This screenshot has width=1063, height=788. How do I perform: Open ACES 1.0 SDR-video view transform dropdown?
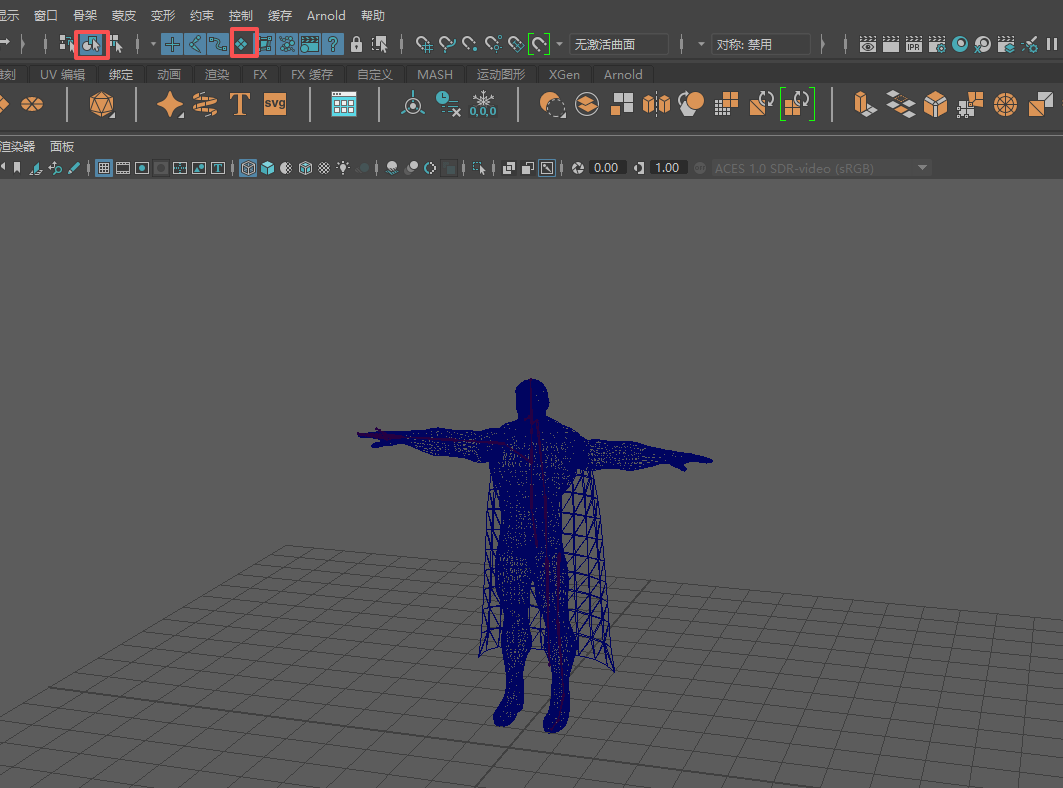click(x=821, y=168)
